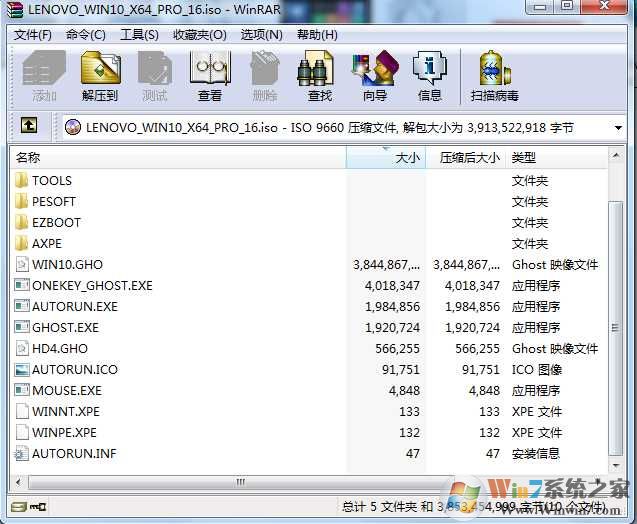
Task: Open the 帮助(H) menu
Action: pyautogui.click(x=317, y=35)
